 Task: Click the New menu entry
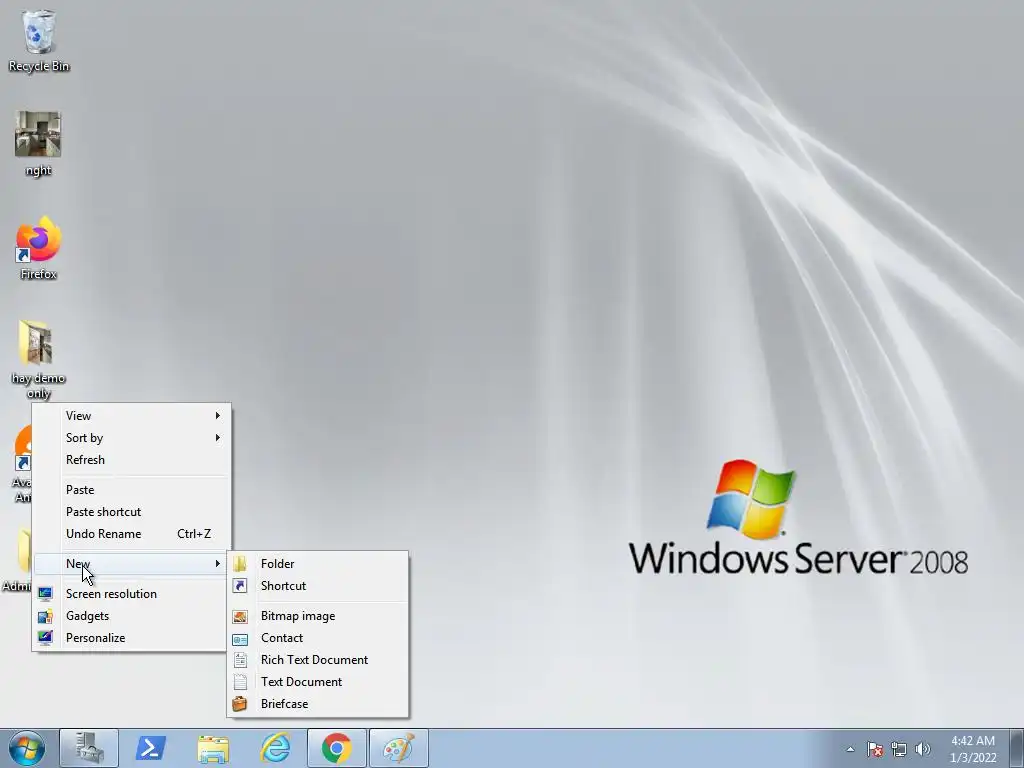(x=131, y=564)
